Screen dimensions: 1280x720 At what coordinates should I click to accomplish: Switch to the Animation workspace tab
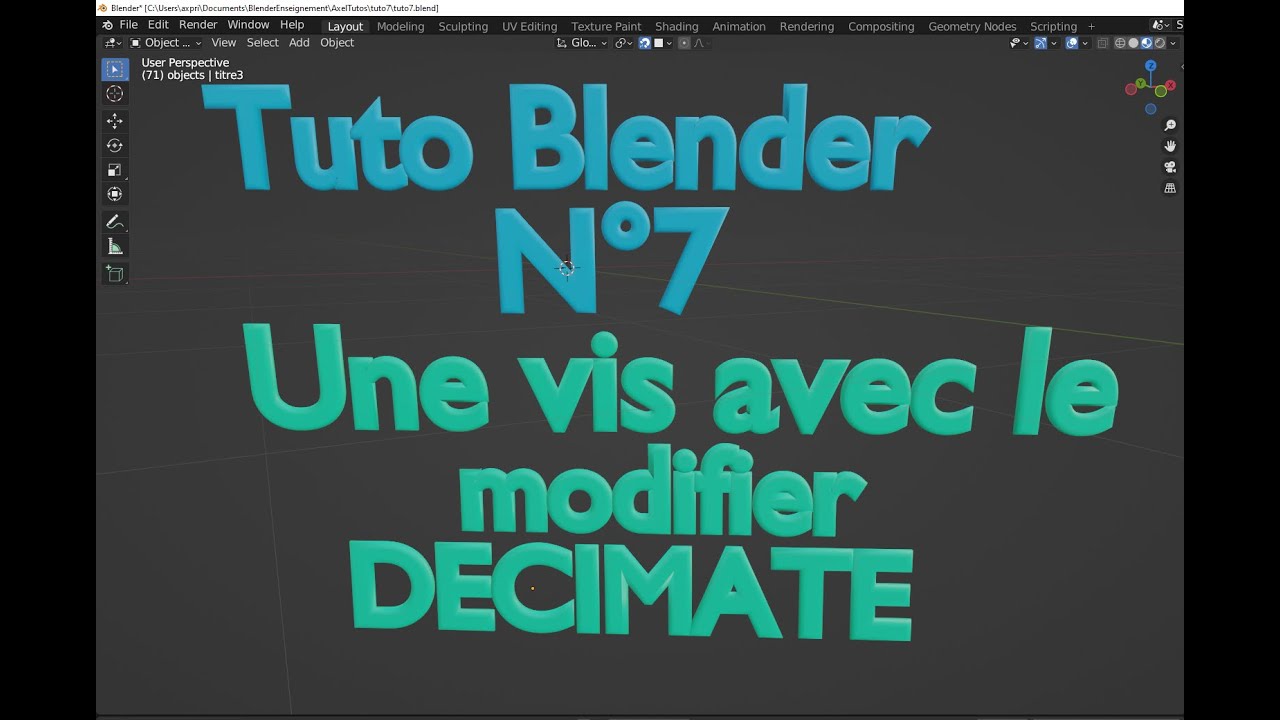pyautogui.click(x=739, y=26)
